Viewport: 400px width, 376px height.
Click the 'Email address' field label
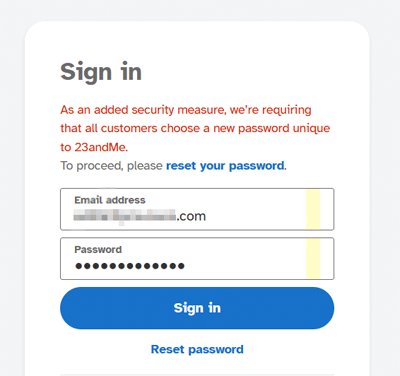pos(110,200)
